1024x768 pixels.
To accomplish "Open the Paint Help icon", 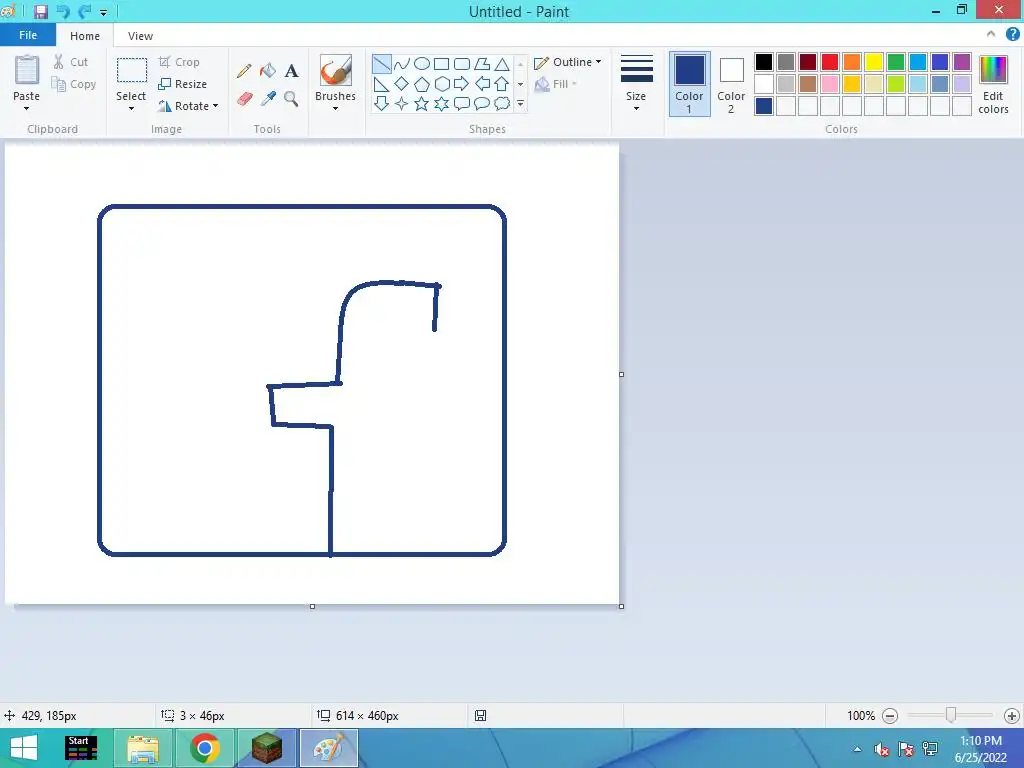I will pyautogui.click(x=1013, y=35).
